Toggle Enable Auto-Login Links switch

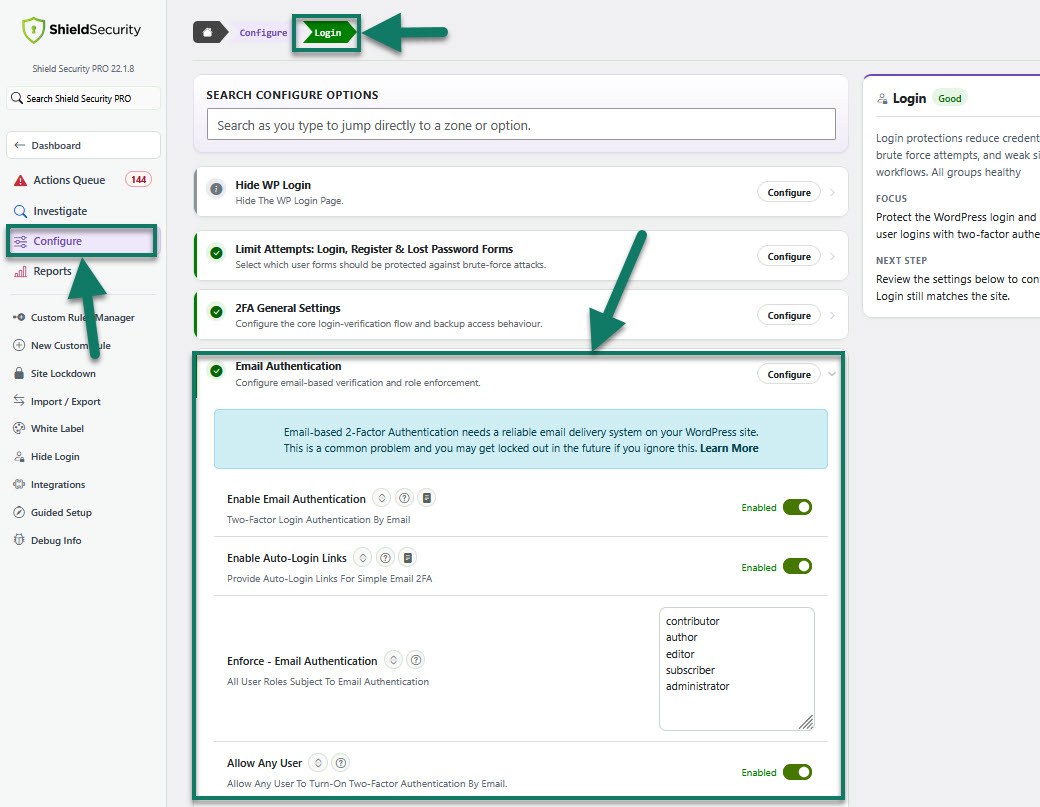[797, 567]
